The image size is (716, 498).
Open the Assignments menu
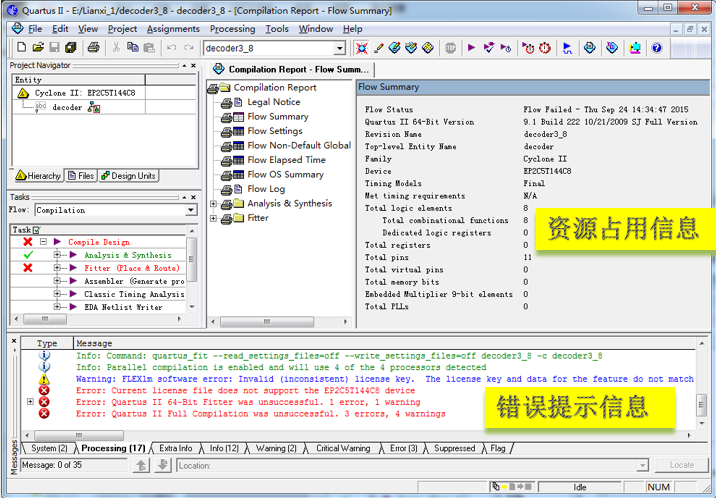(173, 29)
